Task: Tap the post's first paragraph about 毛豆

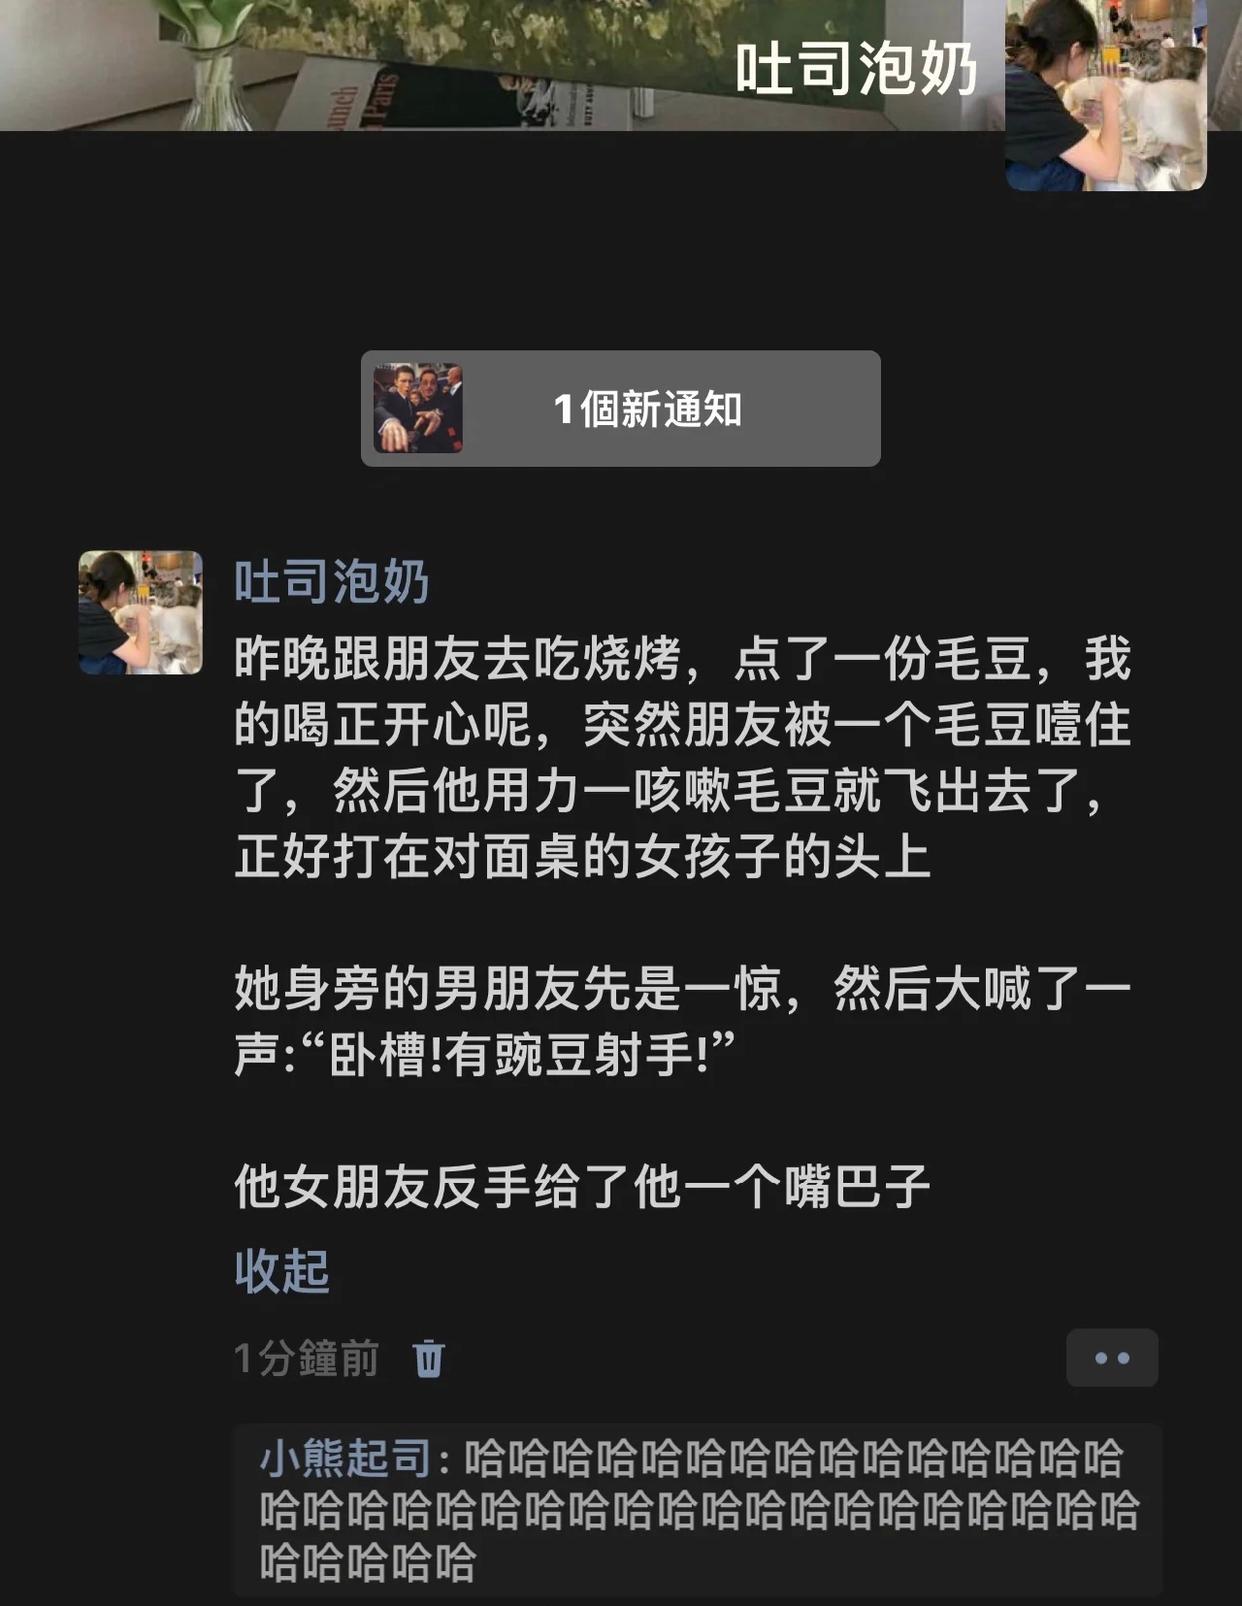Action: click(684, 758)
